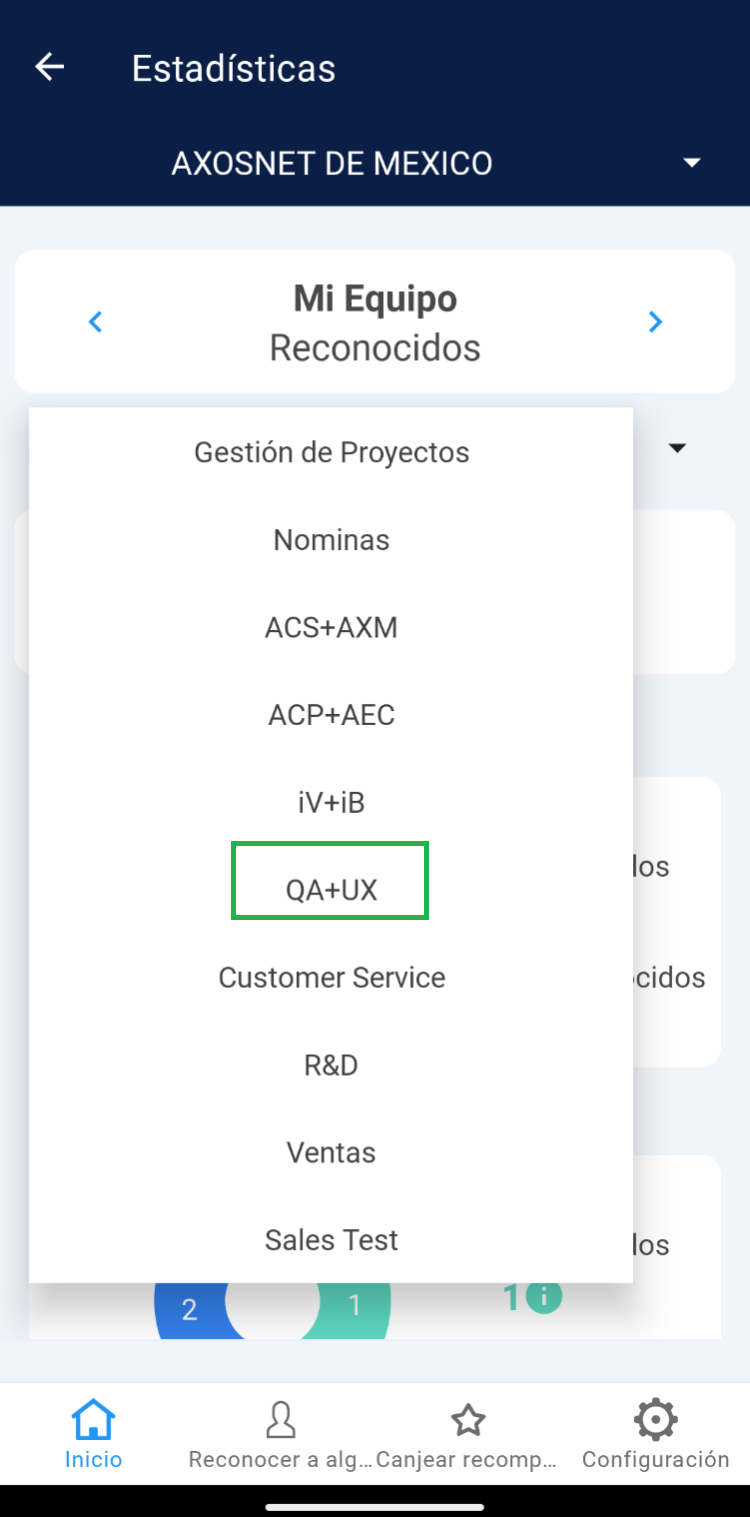This screenshot has height=1517, width=750.
Task: Choose QA+UX from the list
Action: coord(331,890)
